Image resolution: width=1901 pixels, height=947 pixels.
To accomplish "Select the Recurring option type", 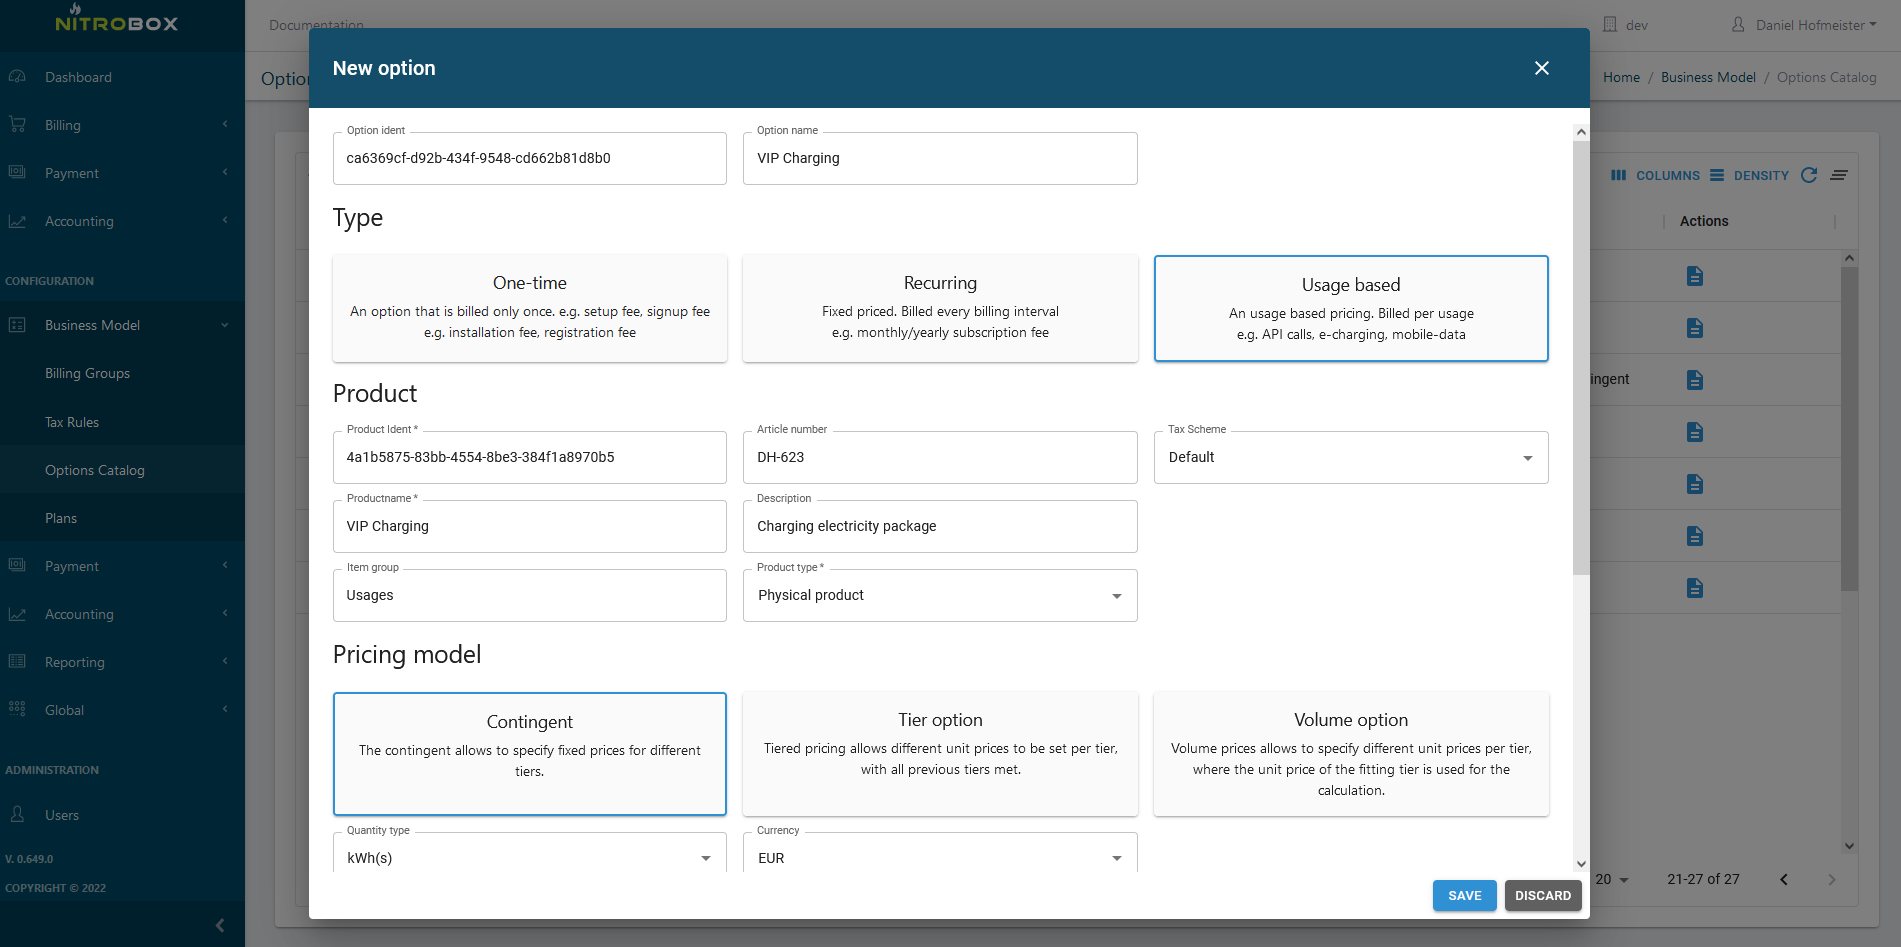I will 940,307.
